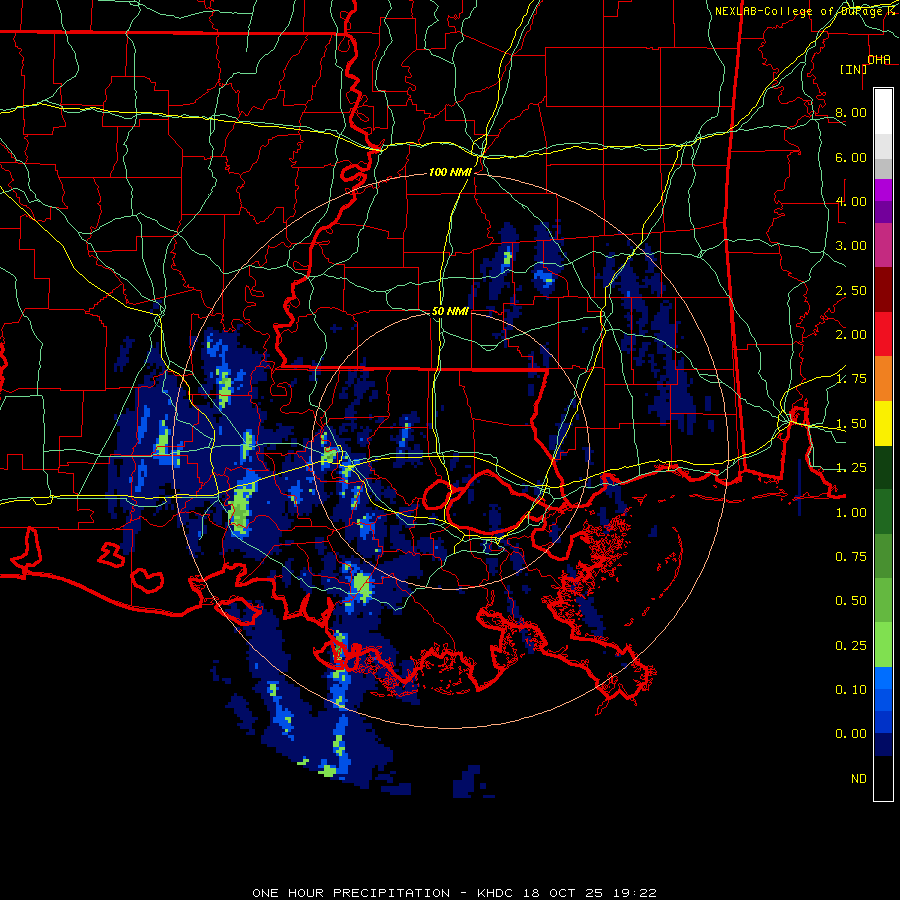Click the 100 NMI range ring label

[450, 172]
